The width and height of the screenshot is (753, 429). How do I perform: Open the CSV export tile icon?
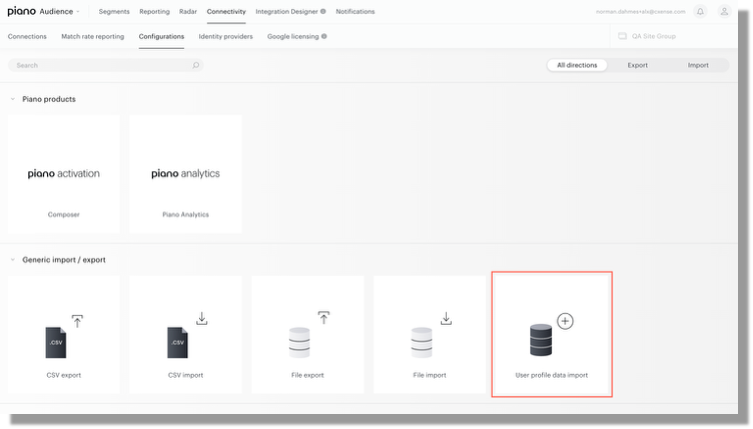pyautogui.click(x=63, y=336)
